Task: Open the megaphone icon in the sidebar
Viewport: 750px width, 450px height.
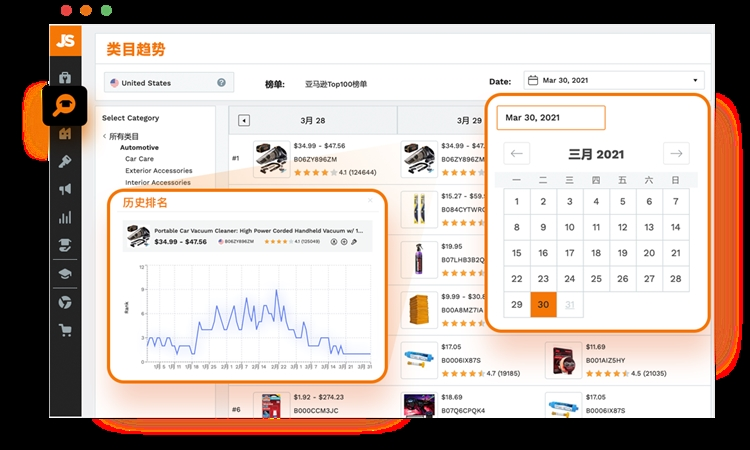Action: (65, 189)
